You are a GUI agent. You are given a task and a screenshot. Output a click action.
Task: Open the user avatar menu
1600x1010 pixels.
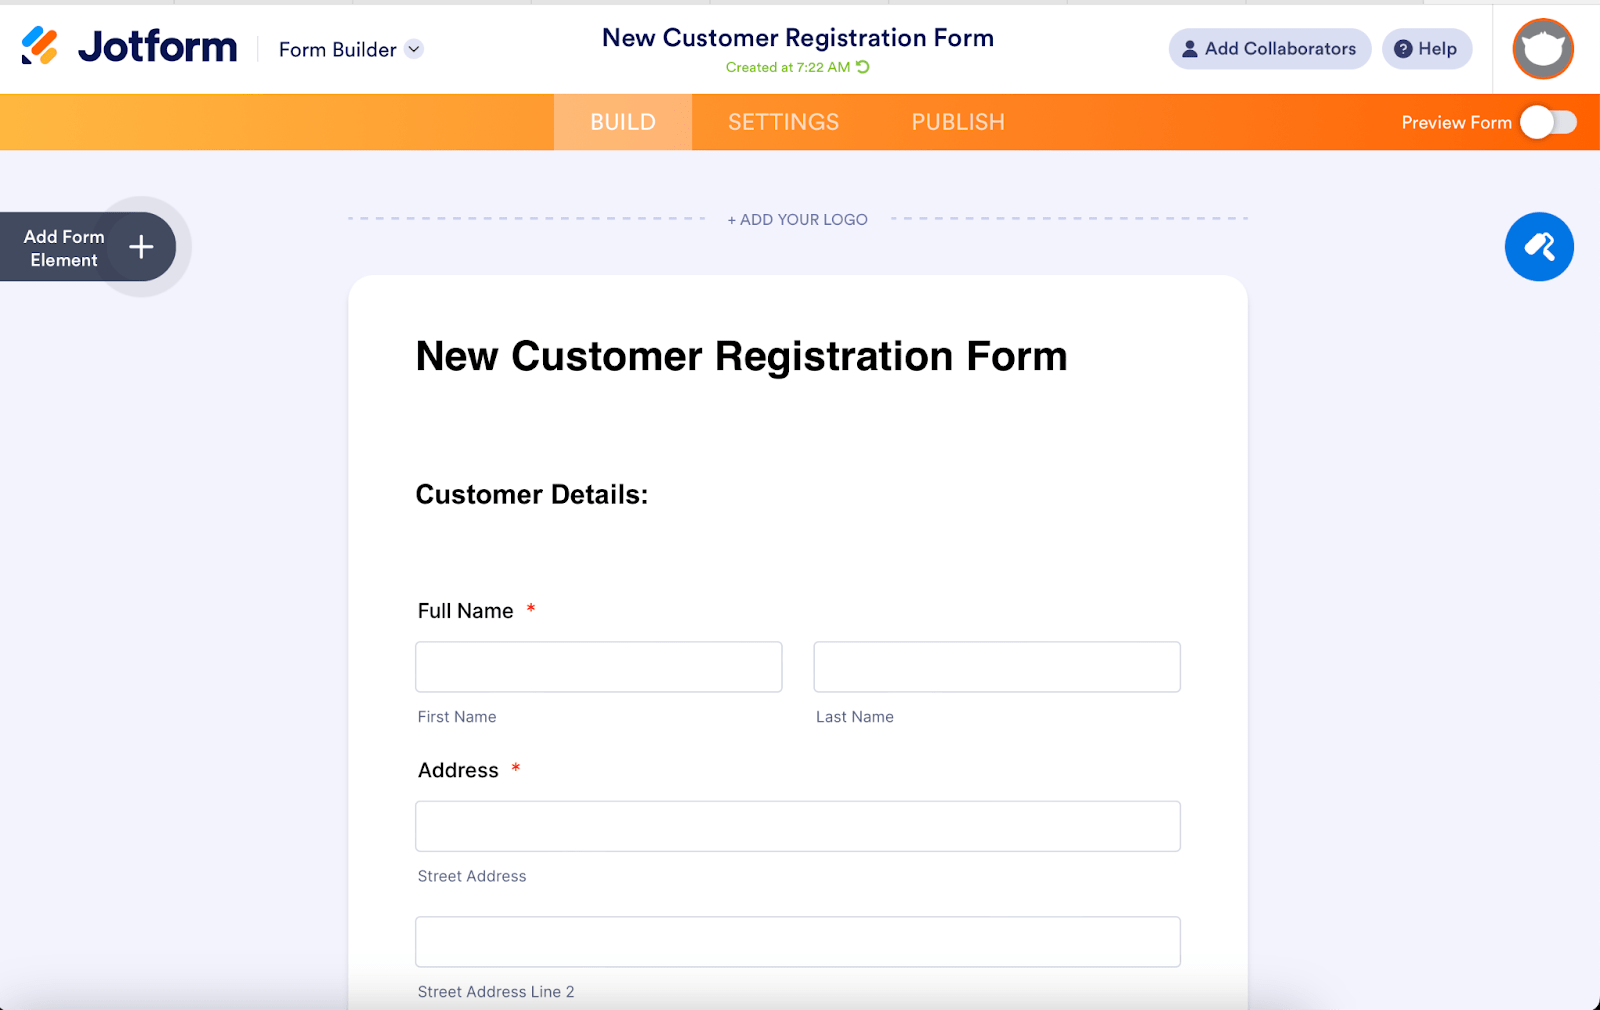(x=1543, y=49)
